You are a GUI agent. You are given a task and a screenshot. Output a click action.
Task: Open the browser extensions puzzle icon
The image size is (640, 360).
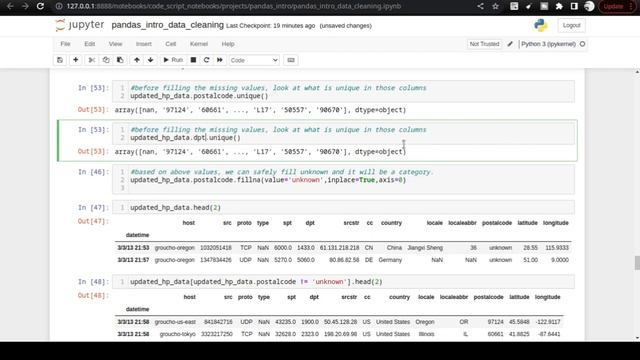click(559, 6)
